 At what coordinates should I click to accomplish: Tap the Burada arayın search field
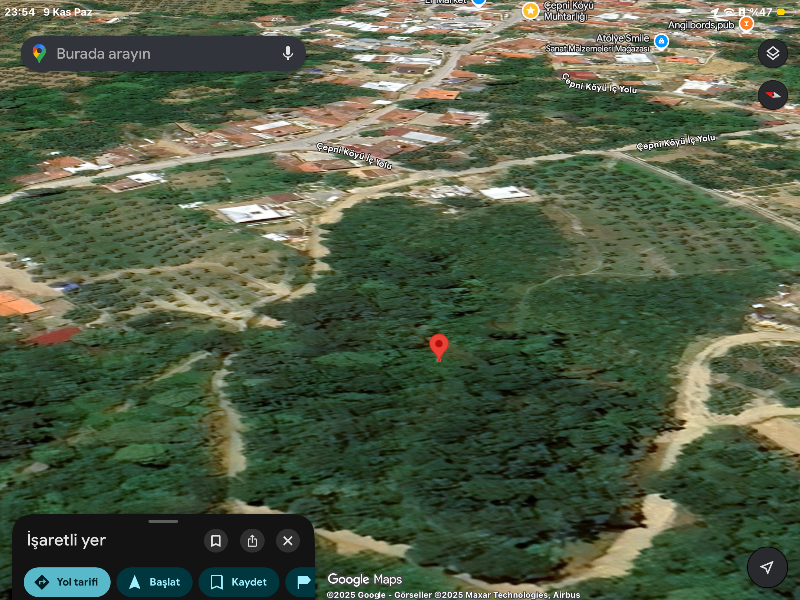pyautogui.click(x=160, y=54)
